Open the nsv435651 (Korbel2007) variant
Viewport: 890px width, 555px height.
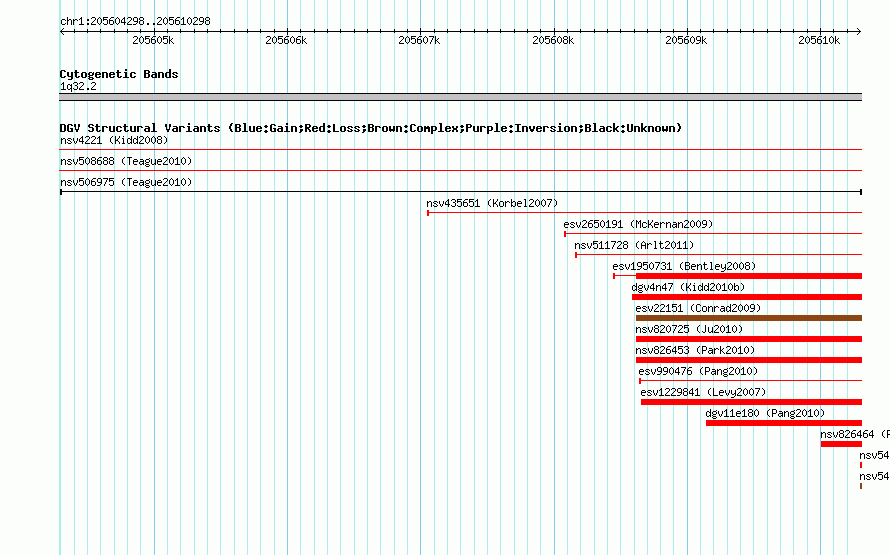(x=492, y=203)
